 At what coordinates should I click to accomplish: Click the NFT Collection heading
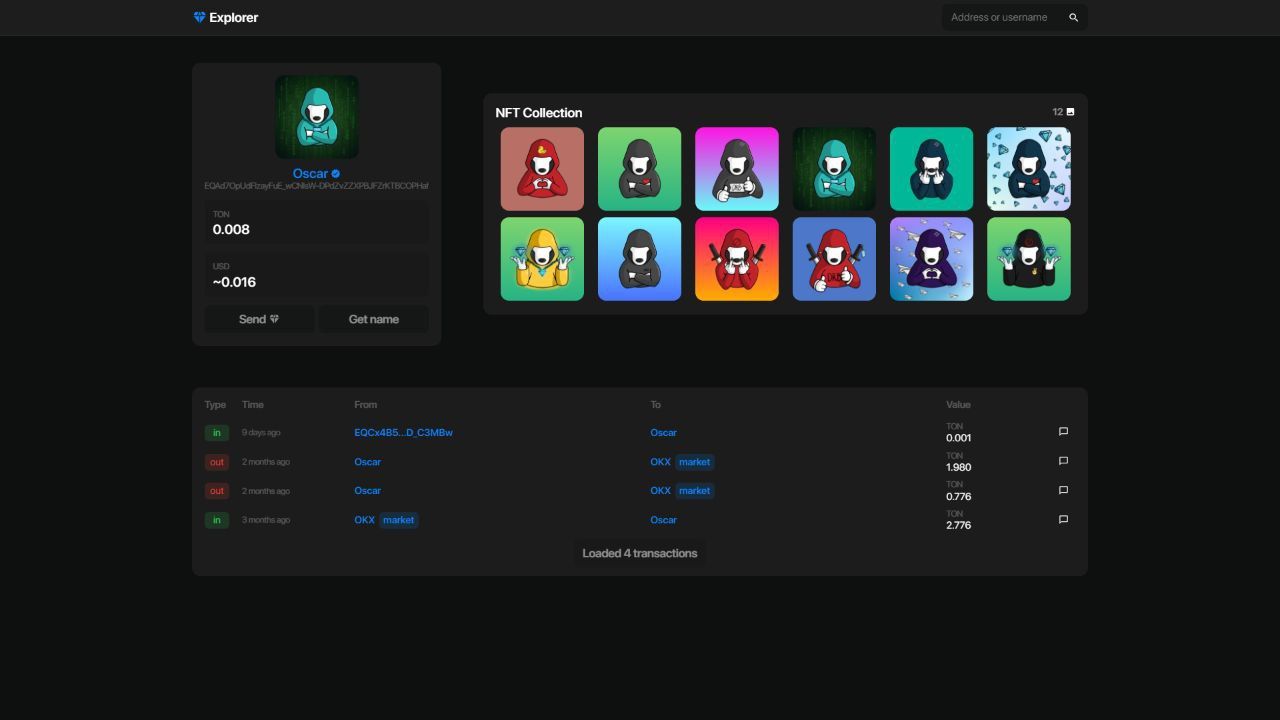[538, 113]
